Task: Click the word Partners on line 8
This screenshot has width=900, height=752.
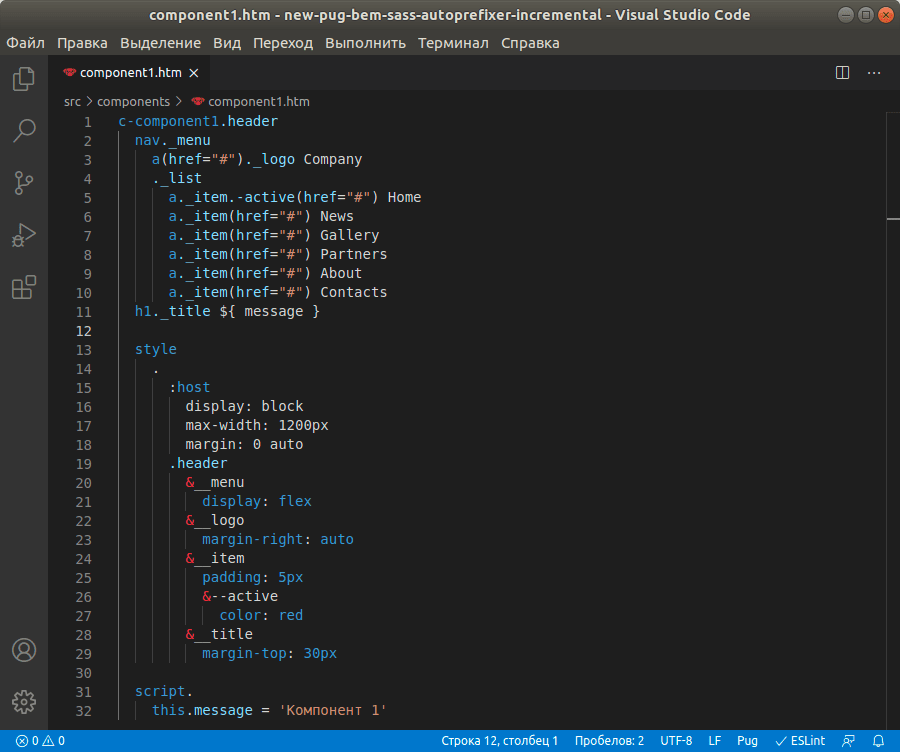Action: pos(354,254)
